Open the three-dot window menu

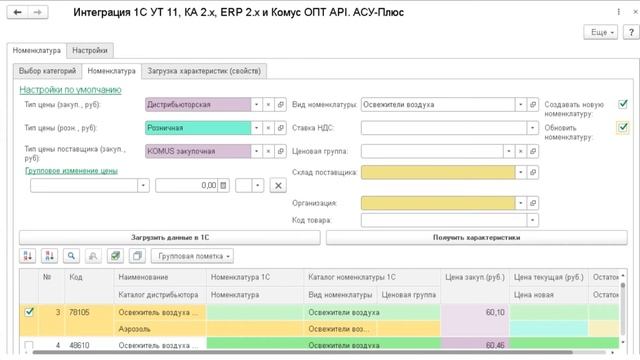619,12
